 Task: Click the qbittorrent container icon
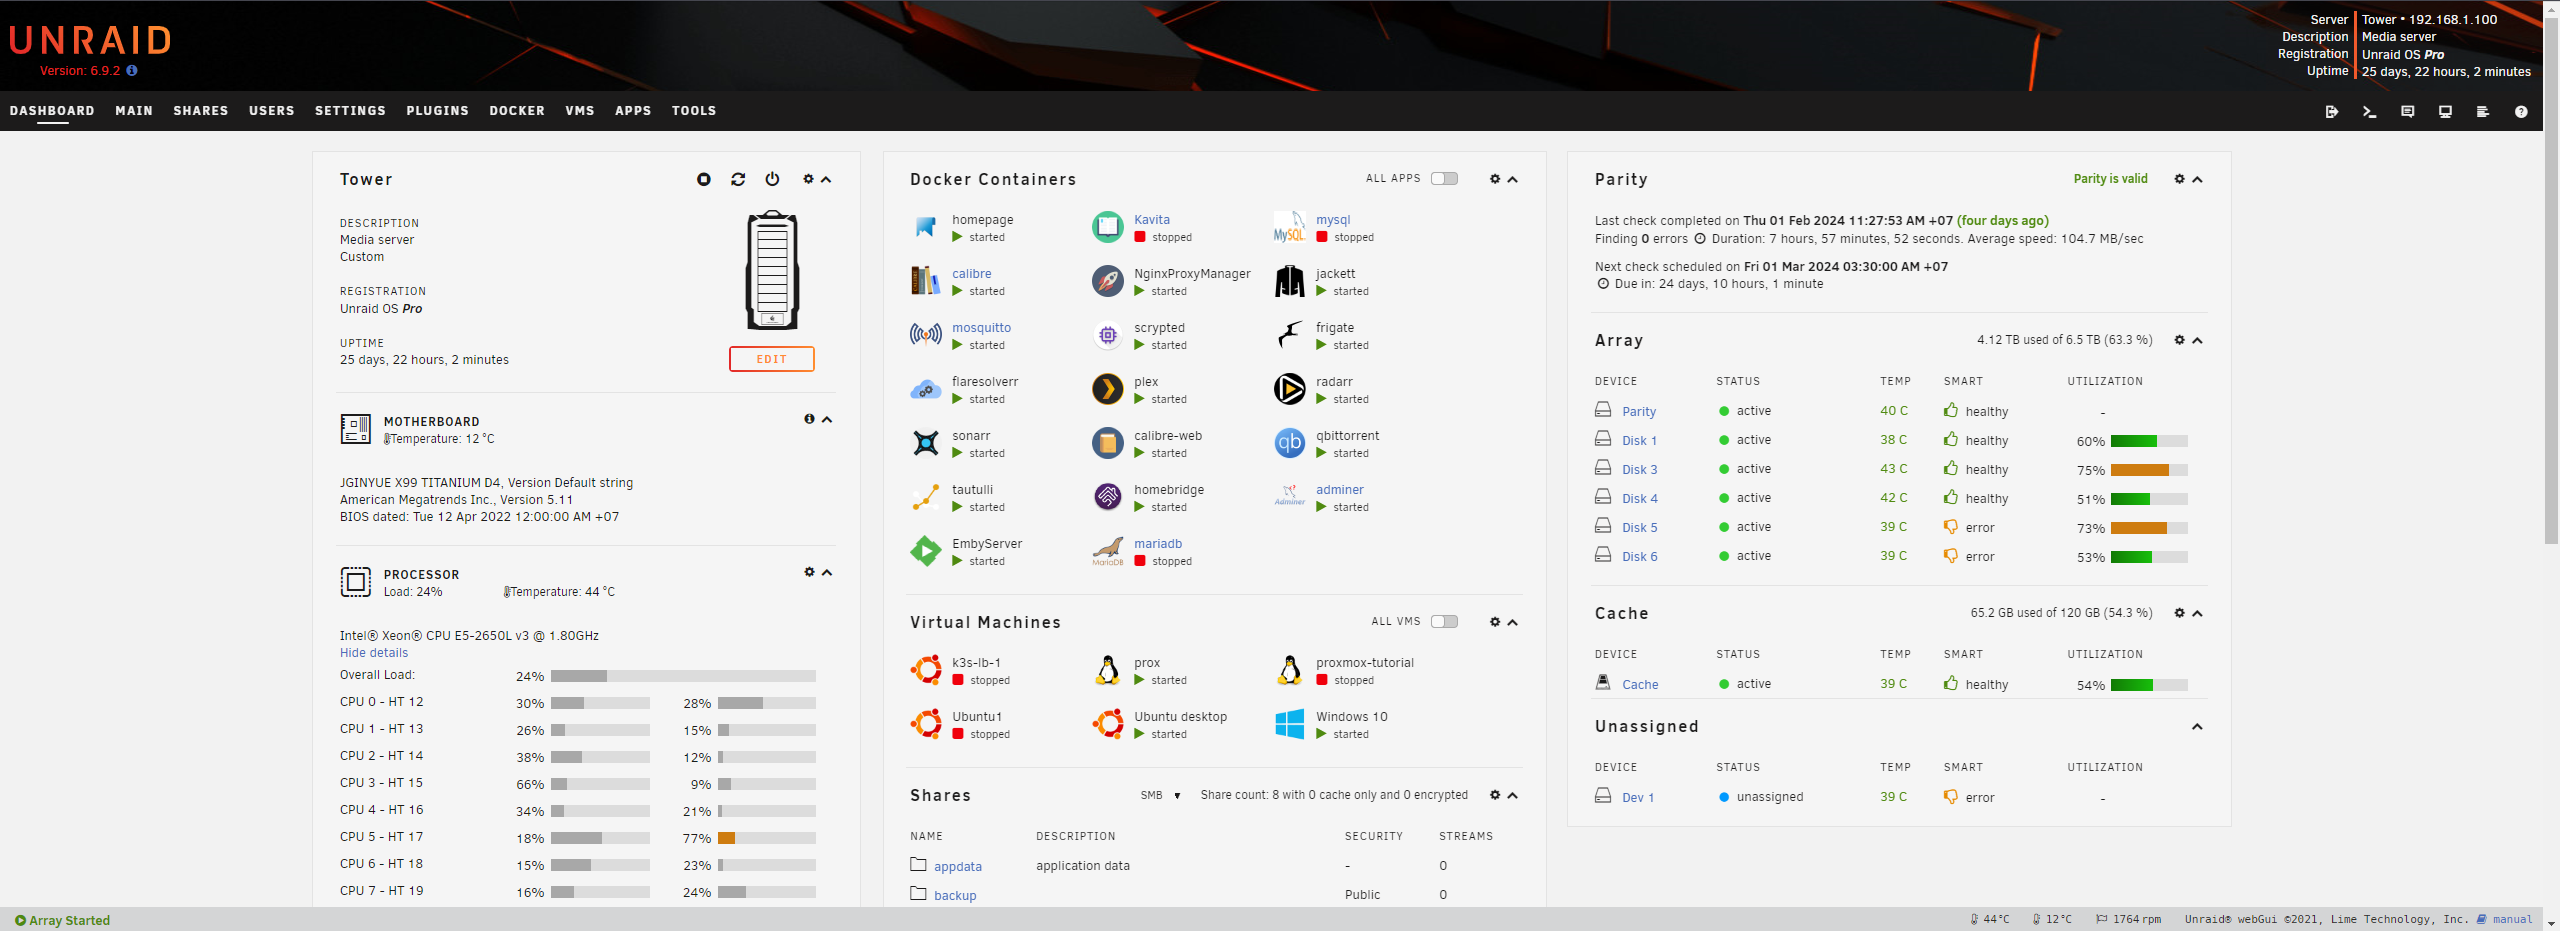coord(1290,443)
